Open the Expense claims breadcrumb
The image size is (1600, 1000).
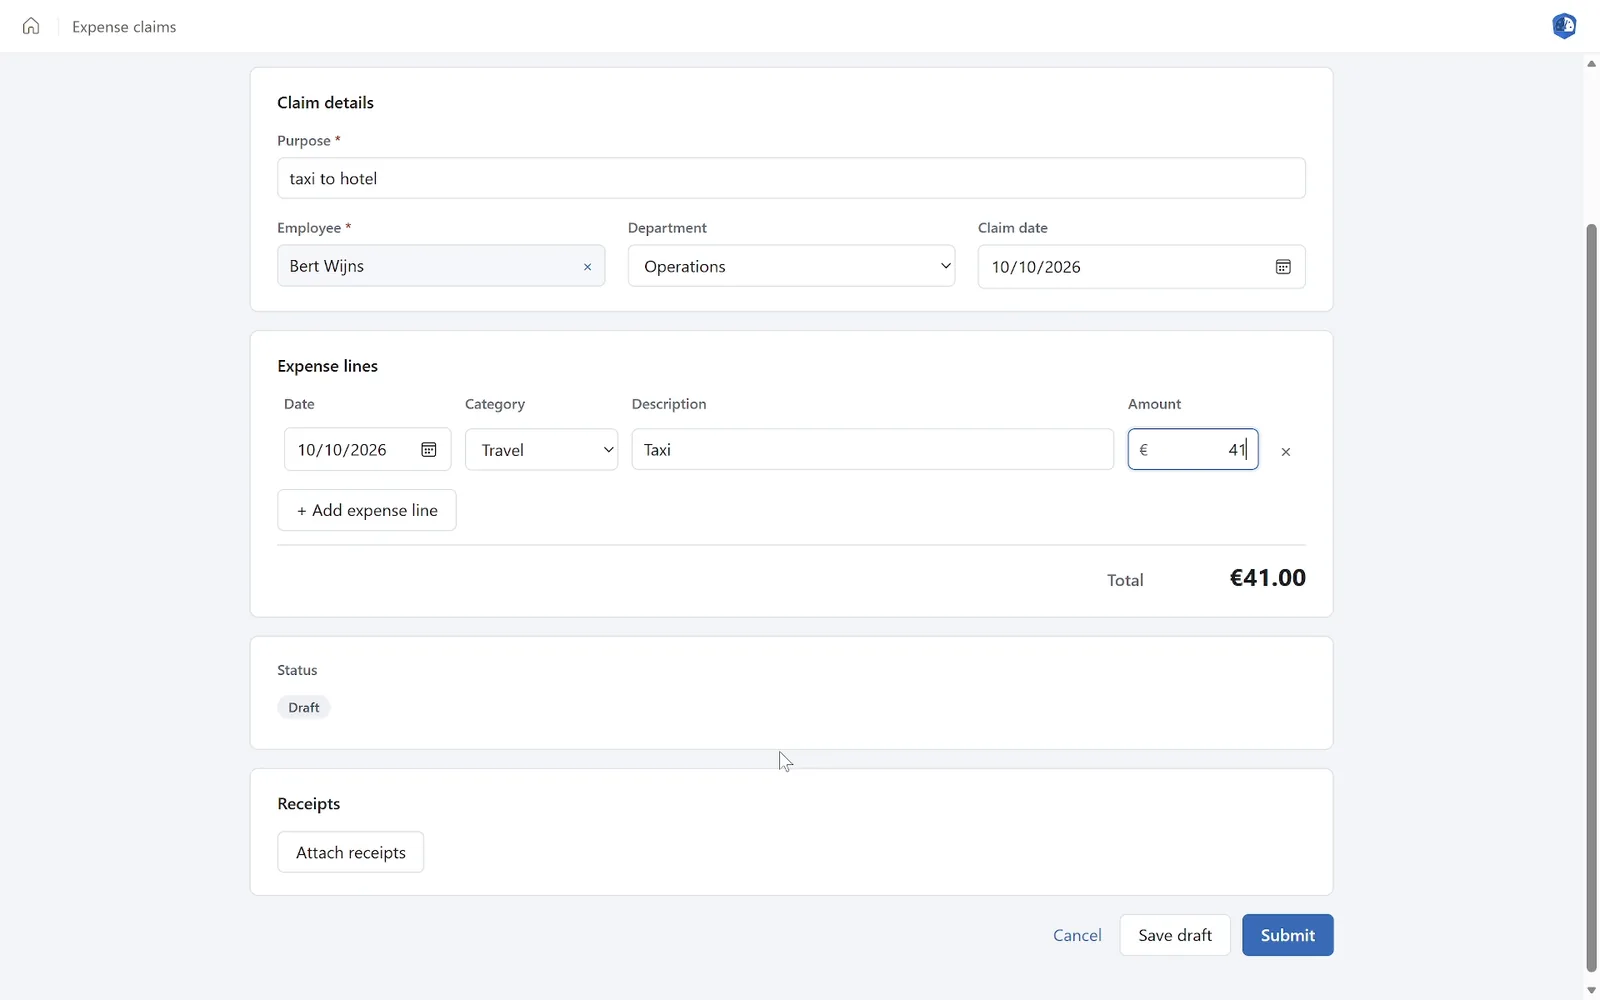coord(124,27)
